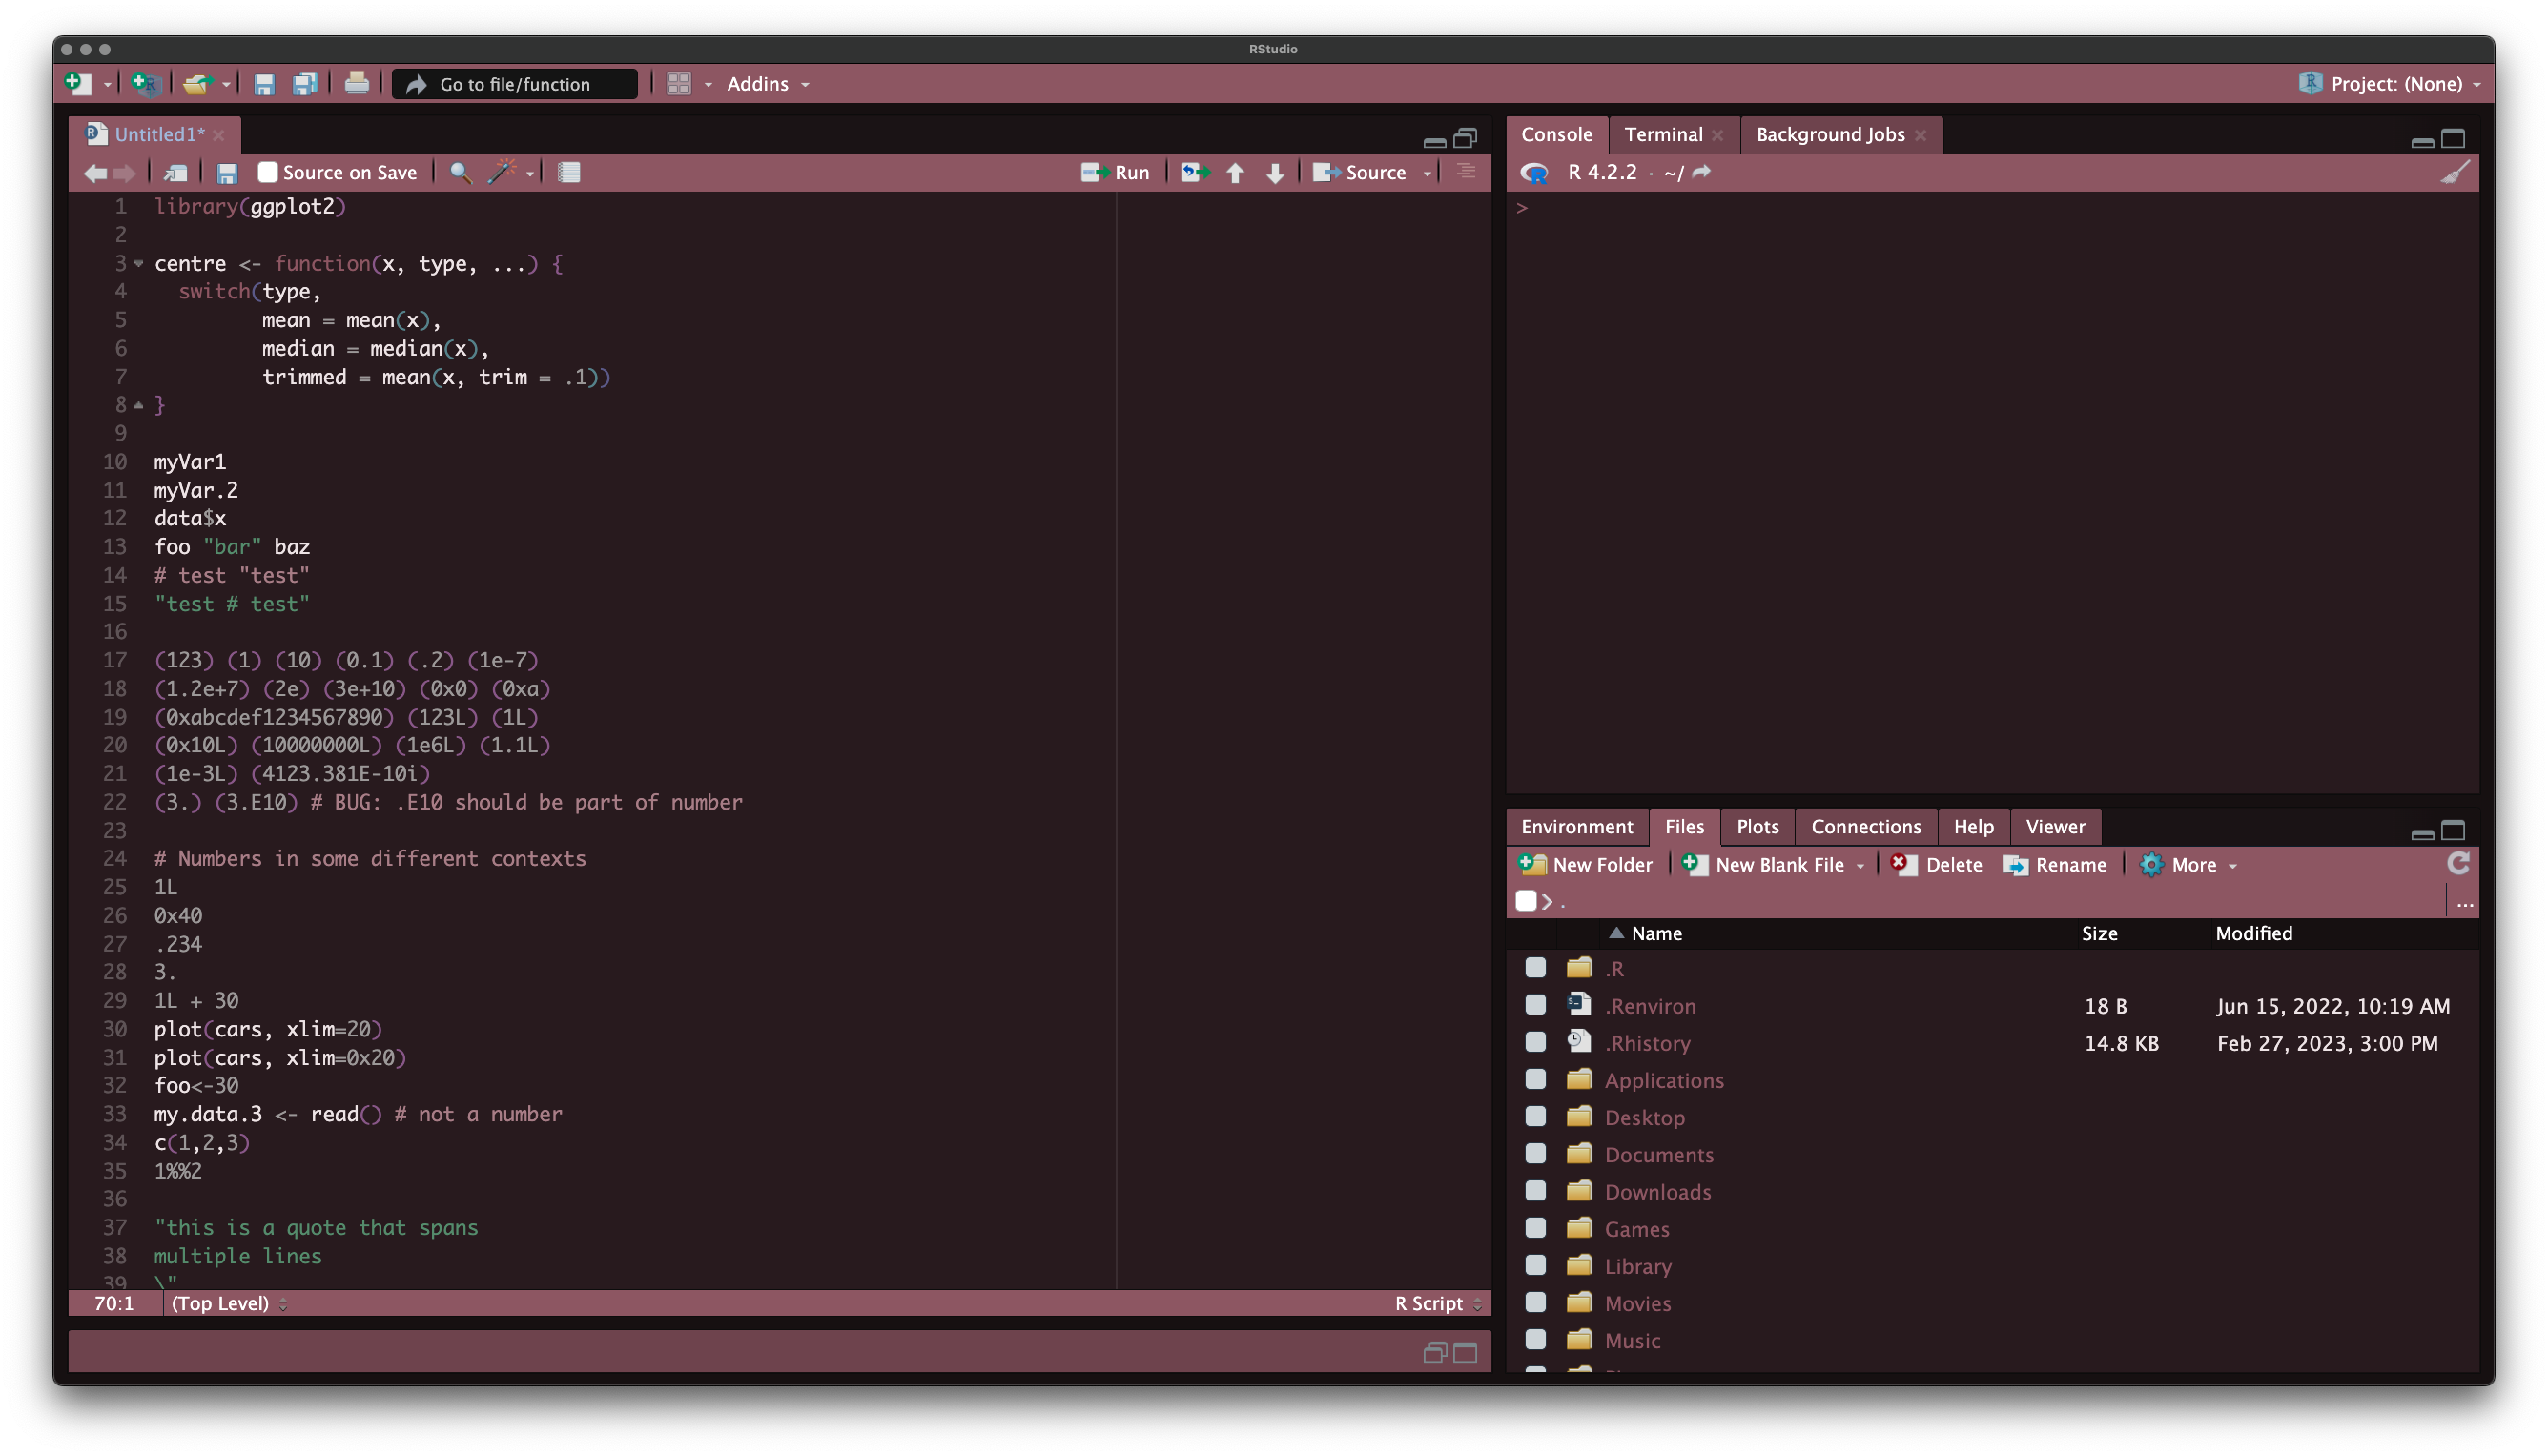Viewport: 2548px width, 1456px height.
Task: Go to next section down arrow
Action: [1275, 173]
